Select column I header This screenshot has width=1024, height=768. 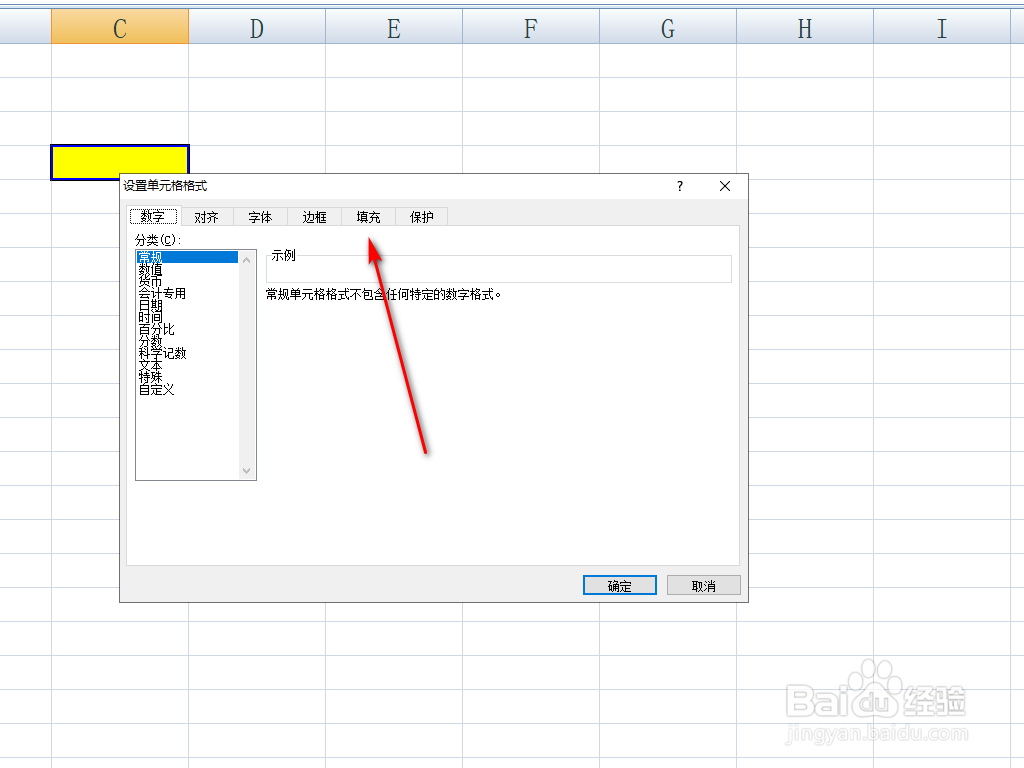[942, 28]
